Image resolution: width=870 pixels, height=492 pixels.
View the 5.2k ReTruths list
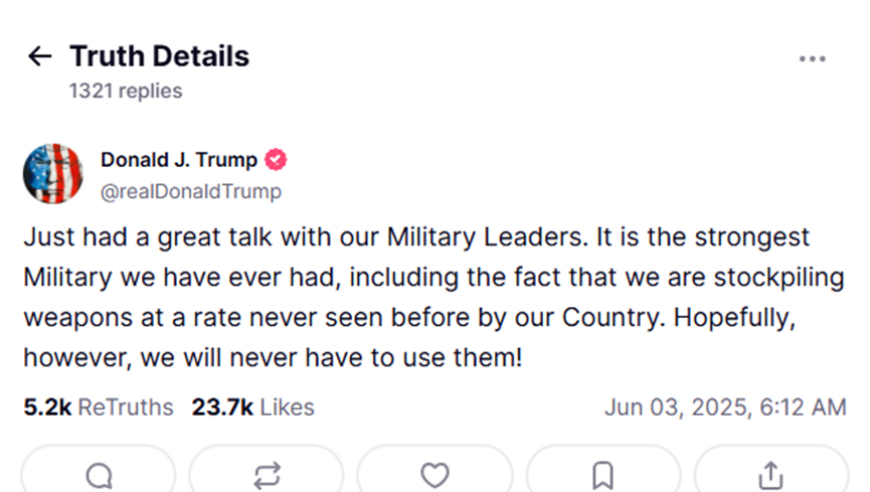point(98,407)
